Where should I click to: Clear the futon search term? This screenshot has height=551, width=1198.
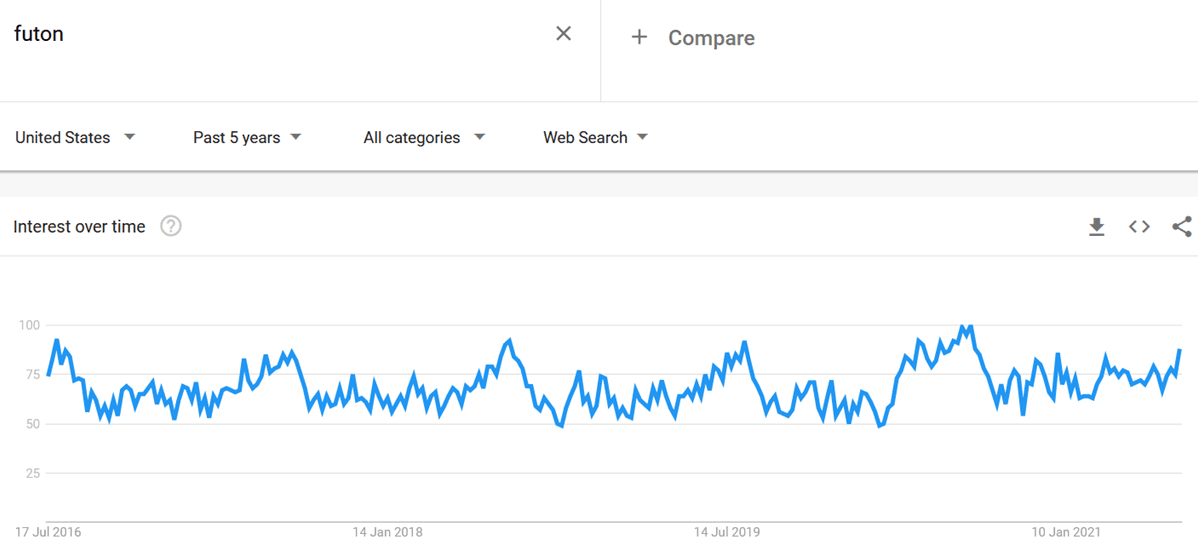(564, 34)
